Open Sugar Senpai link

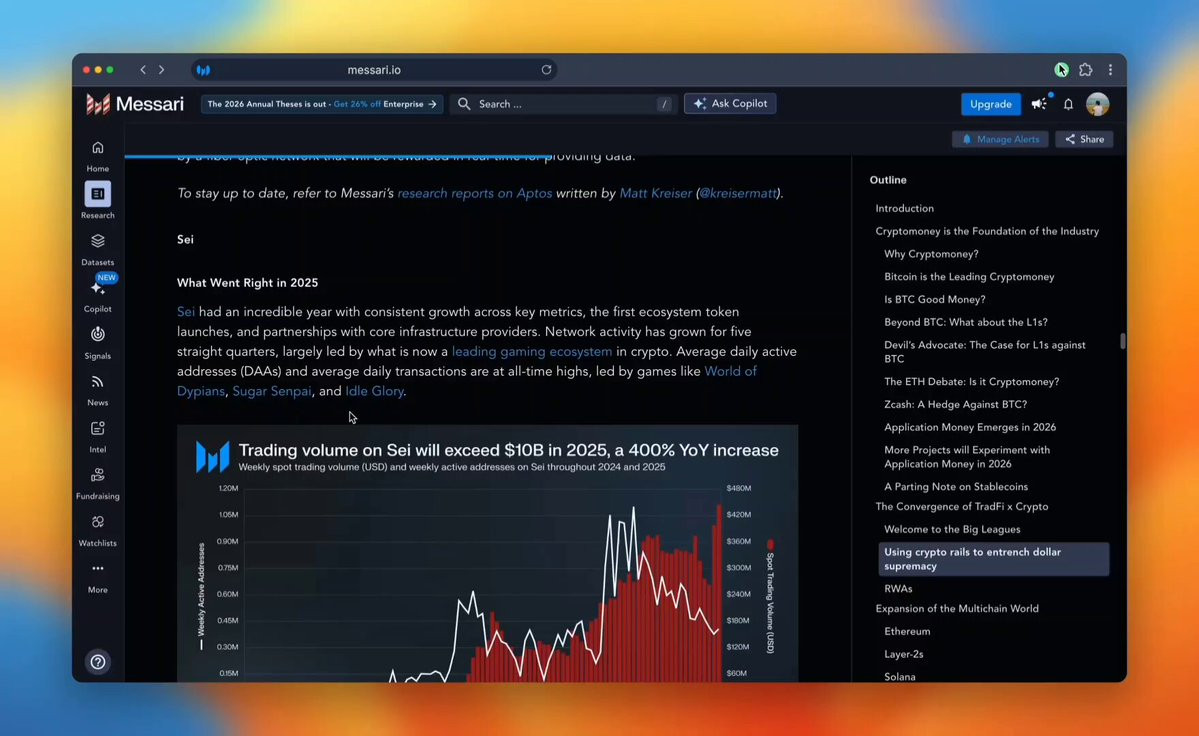(x=271, y=391)
